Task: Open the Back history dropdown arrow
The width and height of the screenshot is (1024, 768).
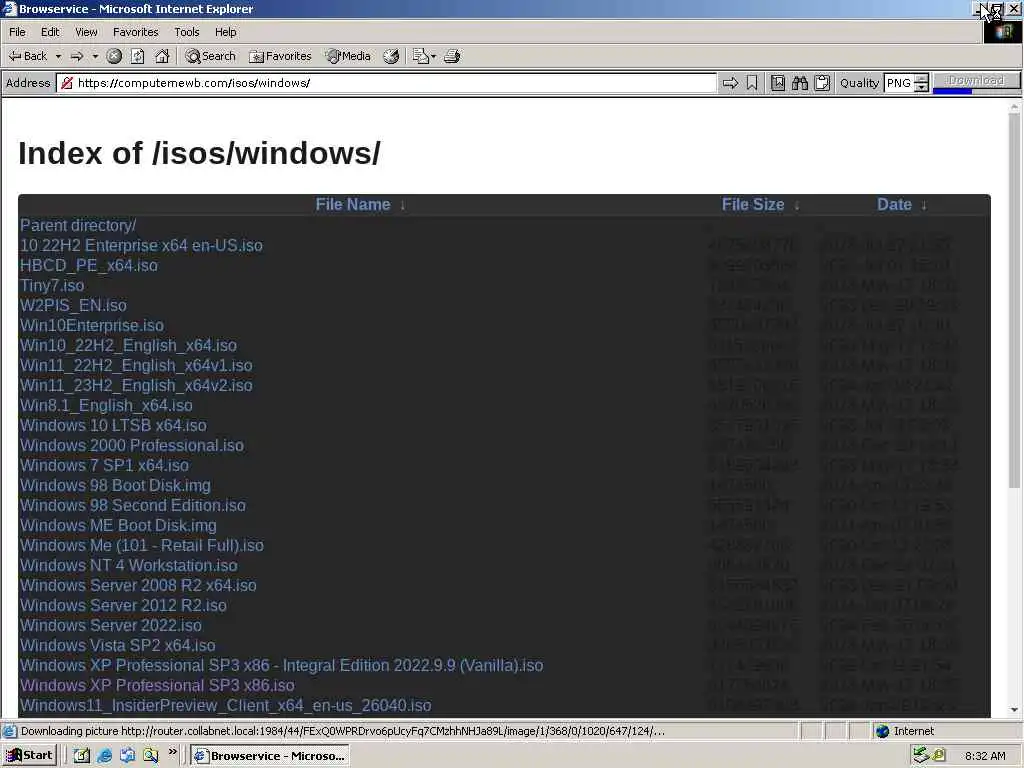Action: tap(58, 56)
